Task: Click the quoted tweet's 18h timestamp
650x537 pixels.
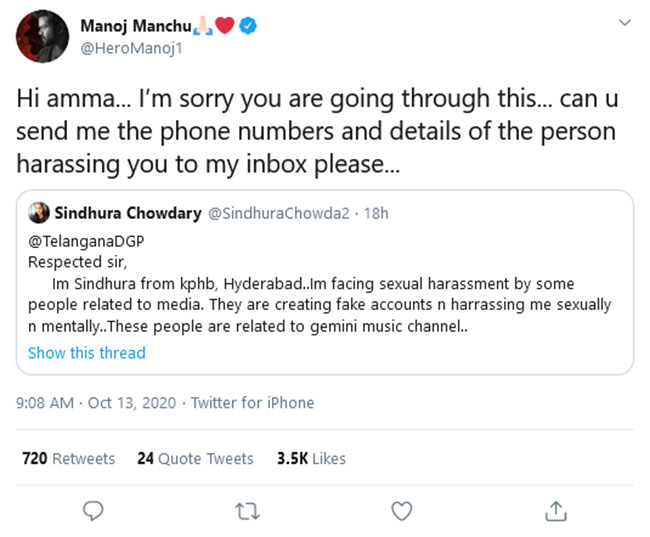Action: pyautogui.click(x=377, y=213)
